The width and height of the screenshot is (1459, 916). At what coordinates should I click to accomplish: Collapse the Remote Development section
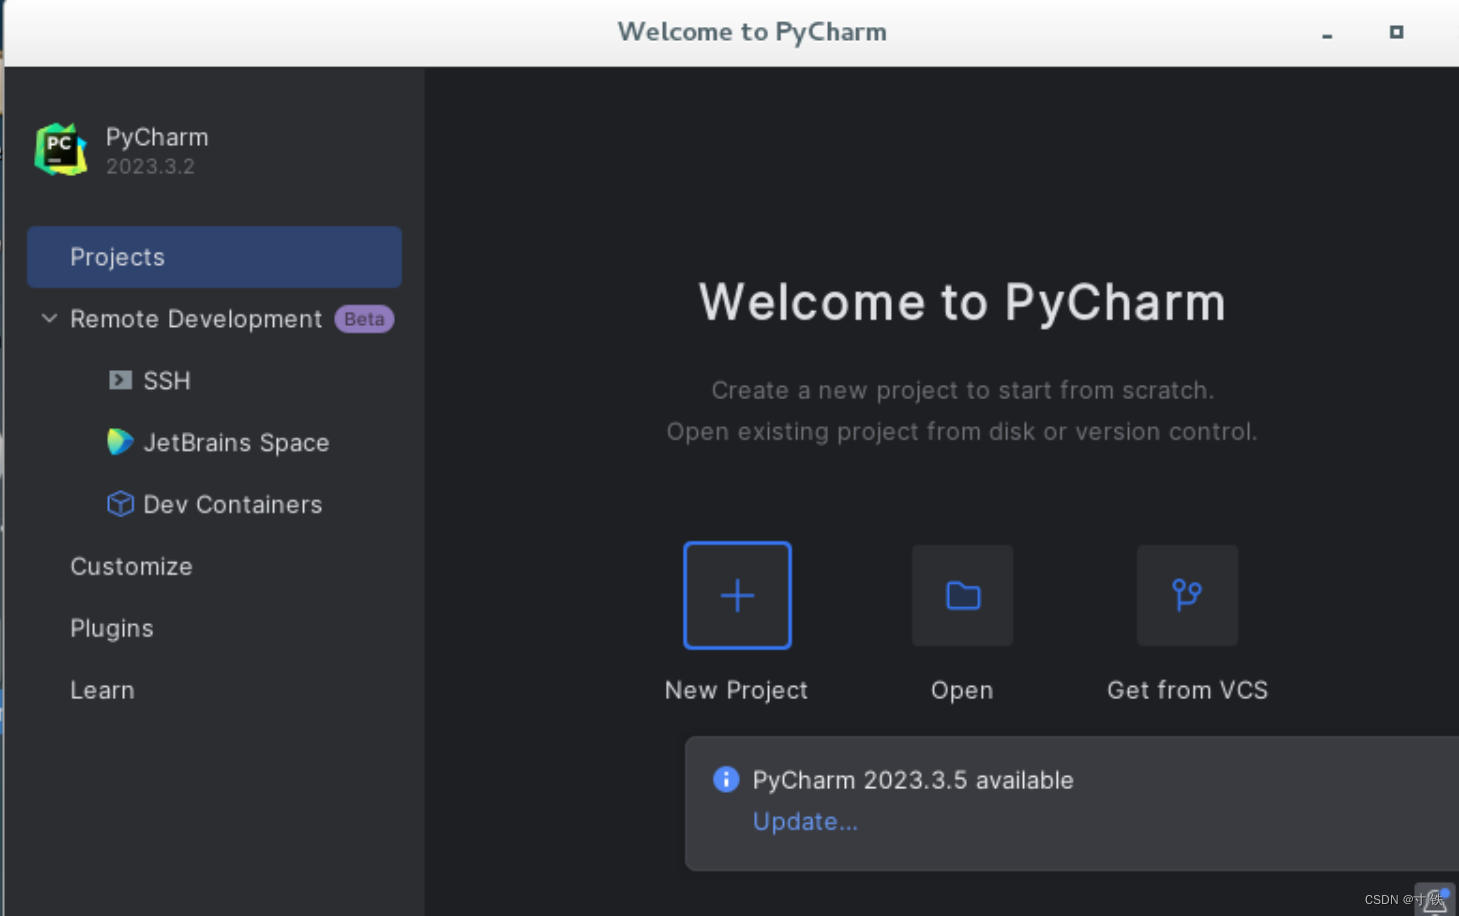pyautogui.click(x=48, y=318)
